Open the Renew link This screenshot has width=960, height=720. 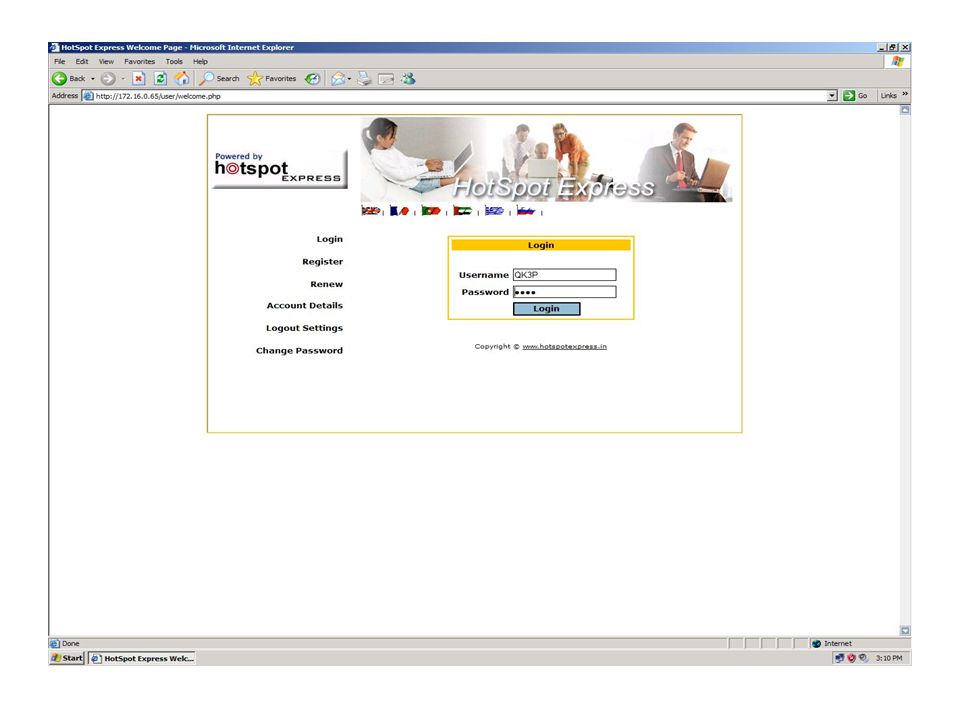point(326,284)
